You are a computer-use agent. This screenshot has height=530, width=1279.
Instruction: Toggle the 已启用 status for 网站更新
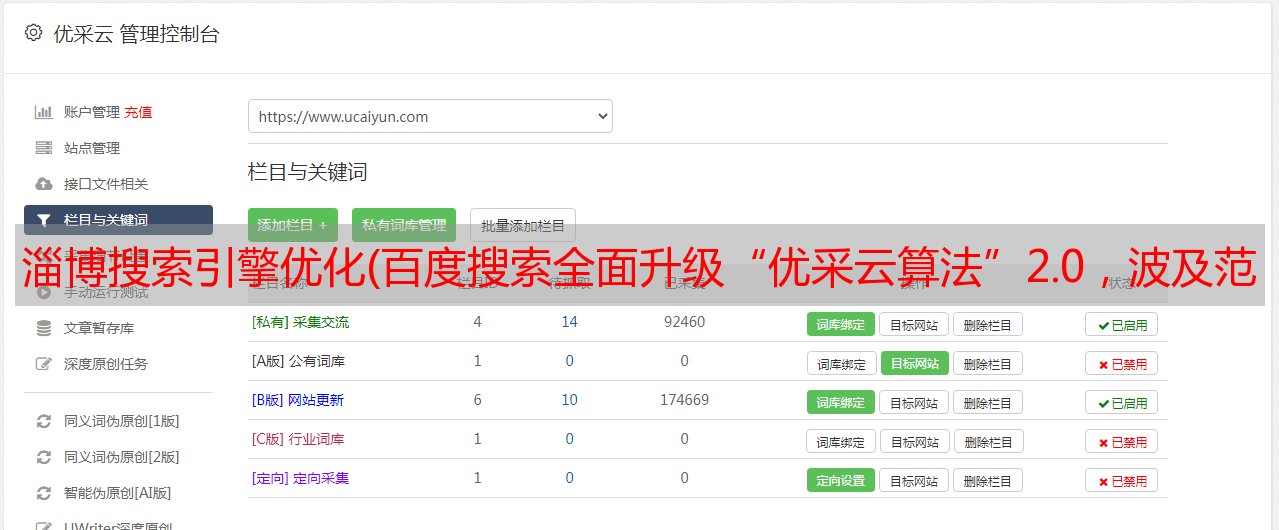tap(1122, 402)
